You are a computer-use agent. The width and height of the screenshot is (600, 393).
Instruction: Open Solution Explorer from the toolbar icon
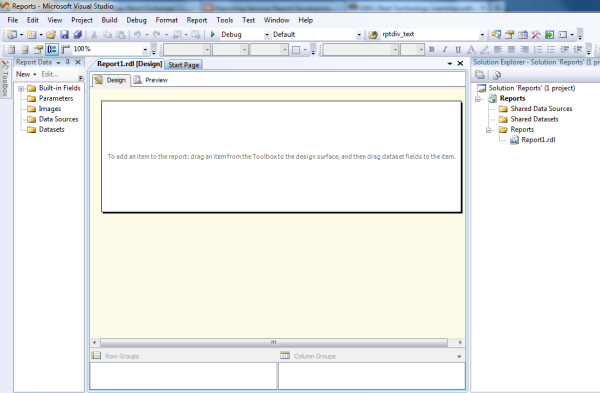pyautogui.click(x=496, y=35)
